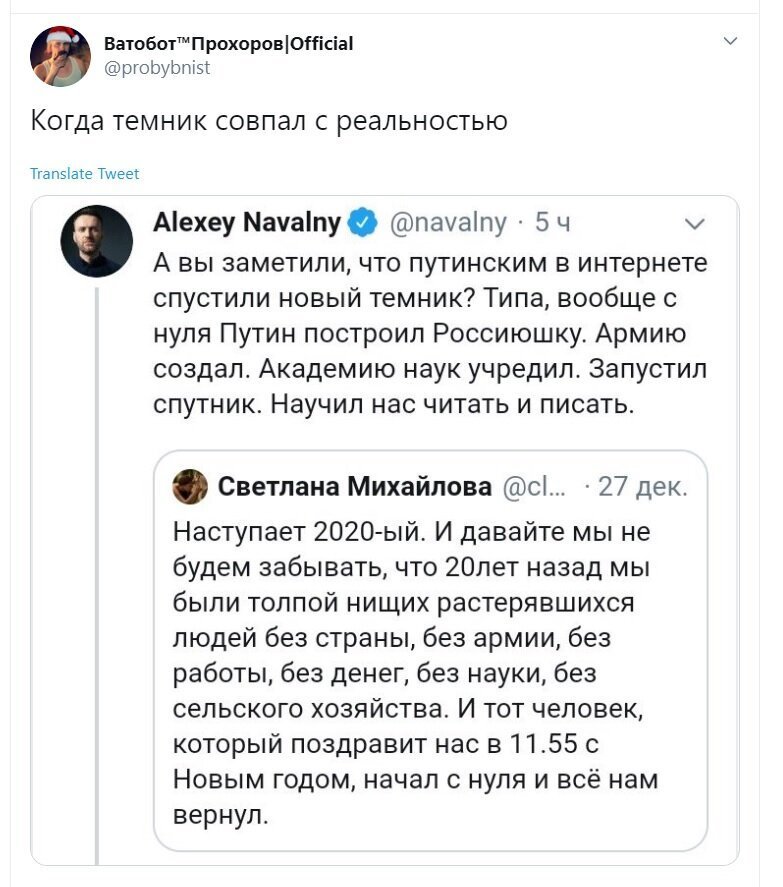Open Navalny quoted tweet options chevron
The width and height of the screenshot is (783, 887).
695,223
